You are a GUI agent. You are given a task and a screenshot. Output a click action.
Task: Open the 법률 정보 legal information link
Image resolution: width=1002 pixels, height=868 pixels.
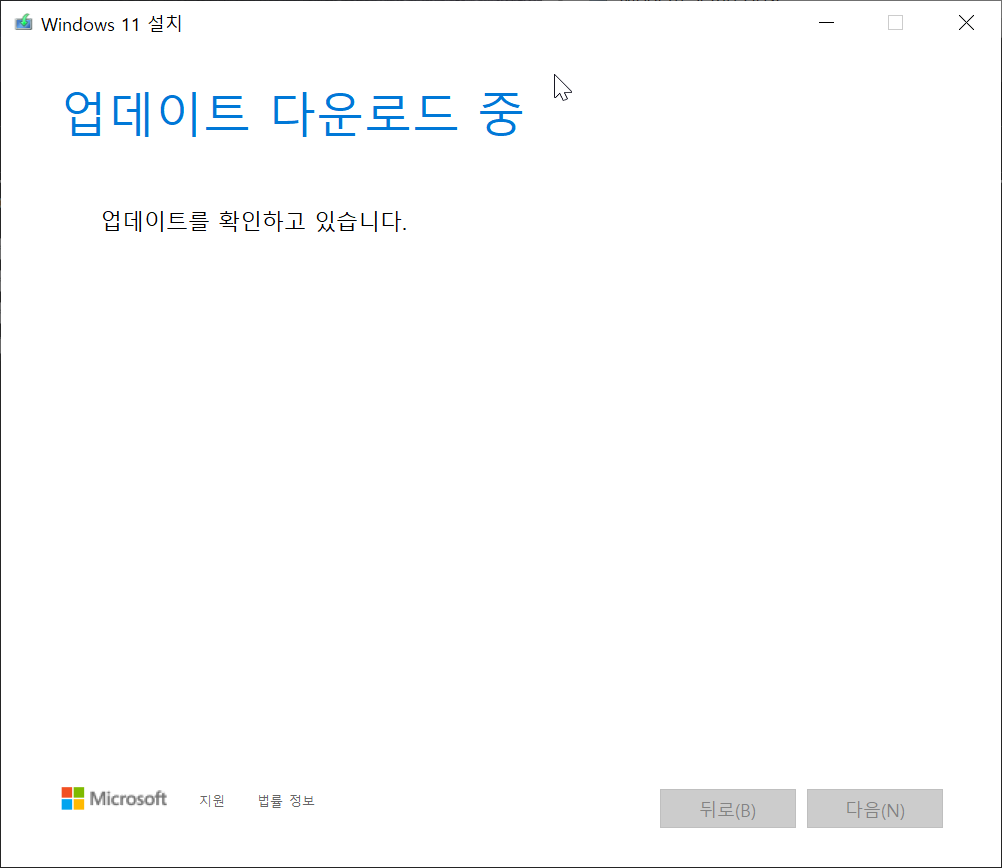pos(286,800)
